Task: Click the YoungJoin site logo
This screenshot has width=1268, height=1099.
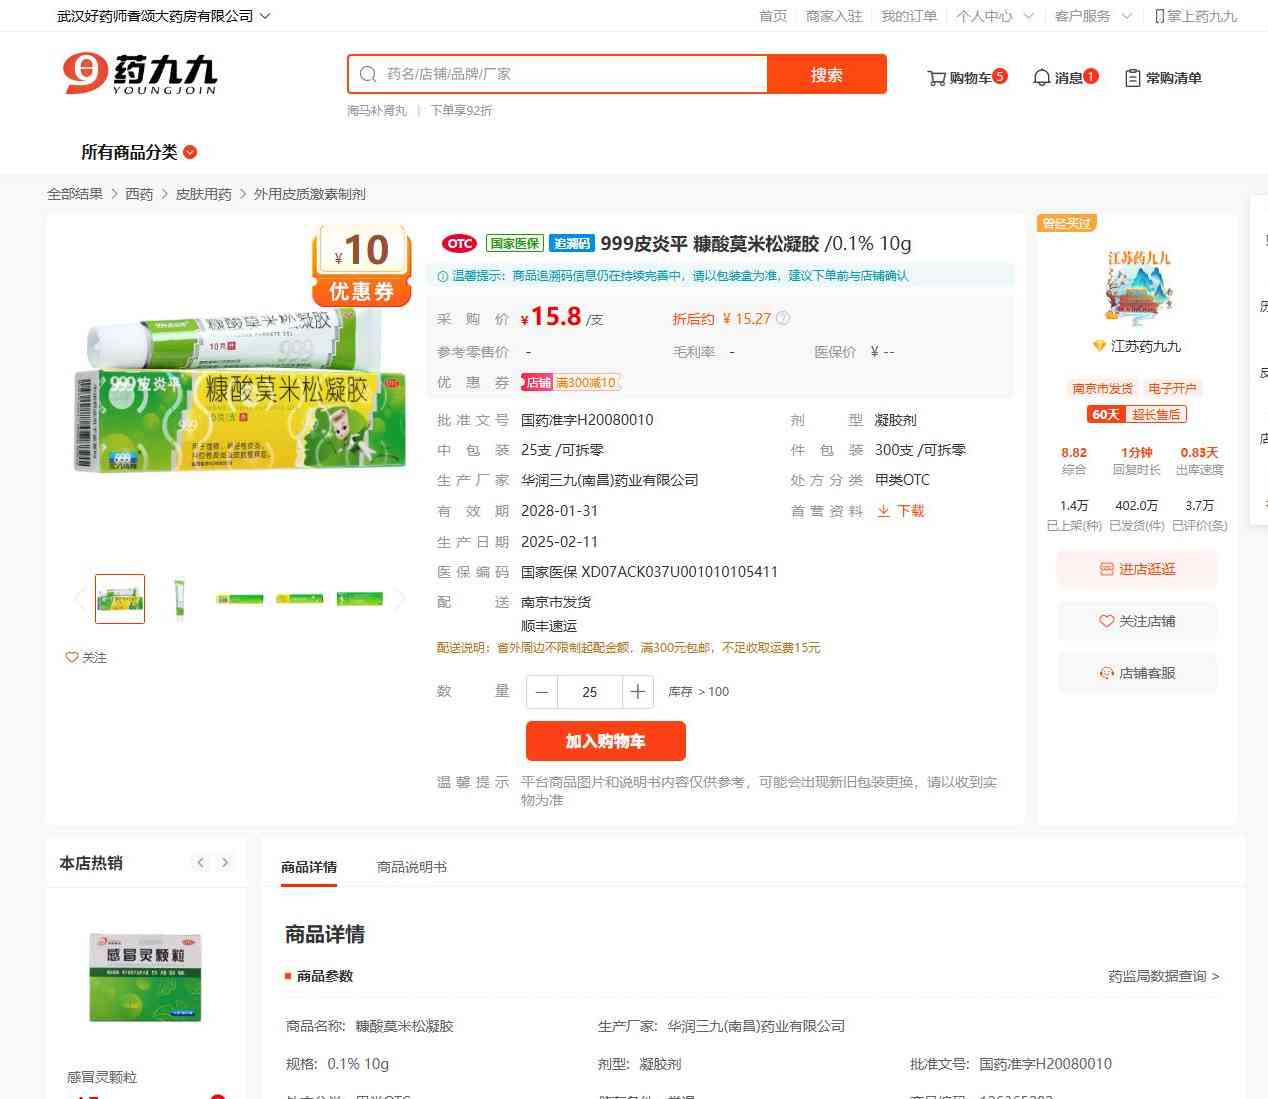Action: click(x=140, y=74)
